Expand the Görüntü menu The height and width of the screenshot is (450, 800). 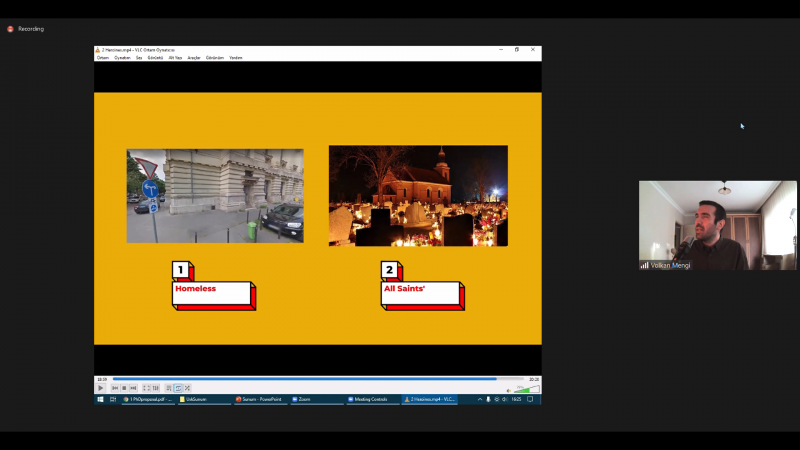(x=155, y=58)
